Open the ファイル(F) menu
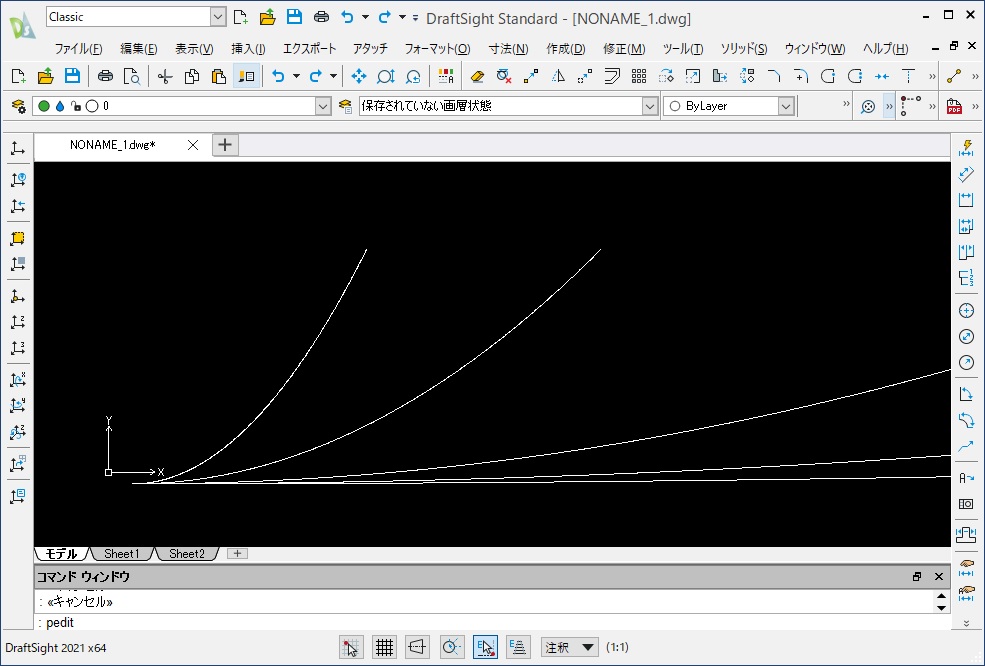 point(79,49)
